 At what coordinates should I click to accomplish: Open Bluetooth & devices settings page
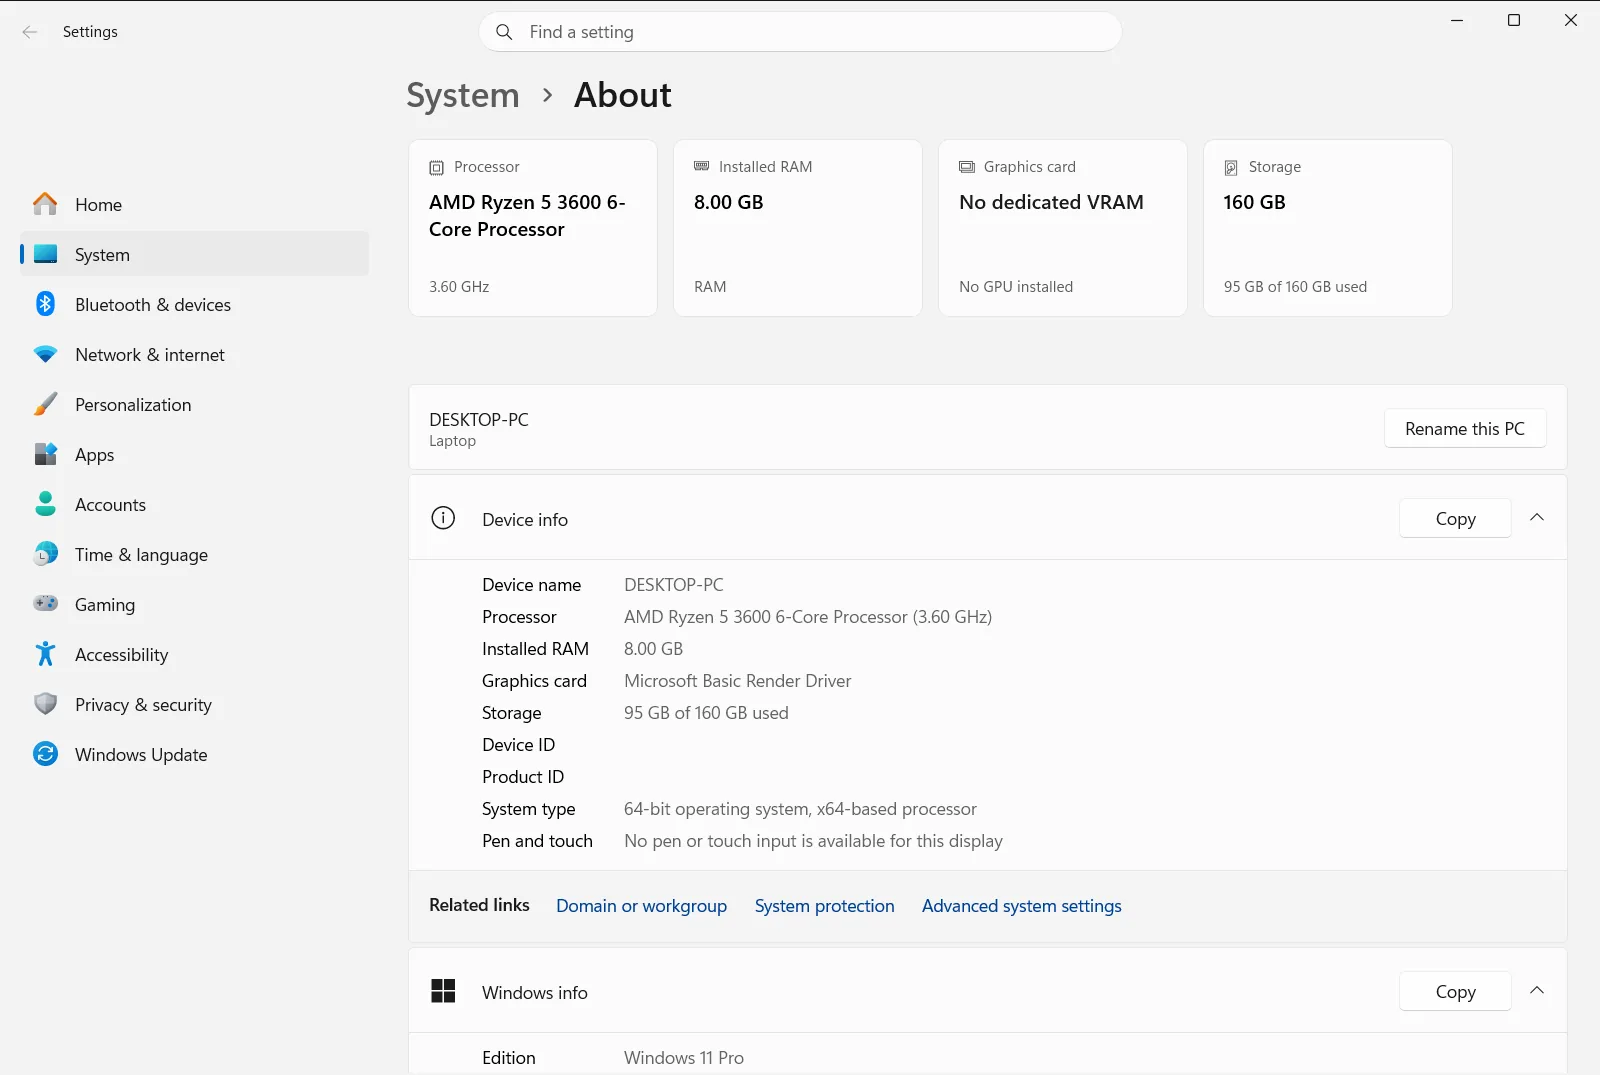[x=194, y=304]
